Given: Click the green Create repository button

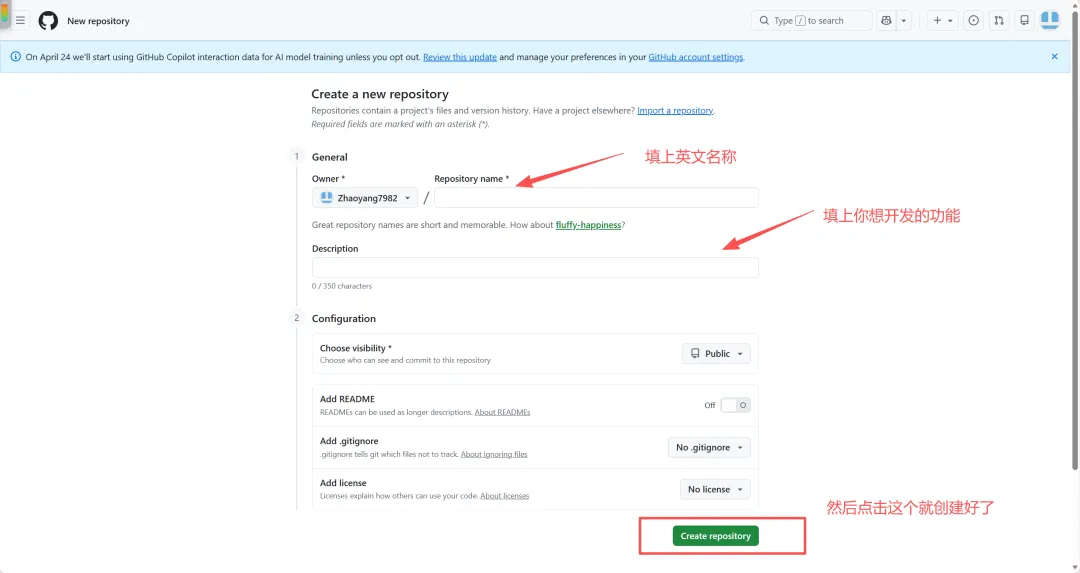Looking at the screenshot, I should point(715,536).
